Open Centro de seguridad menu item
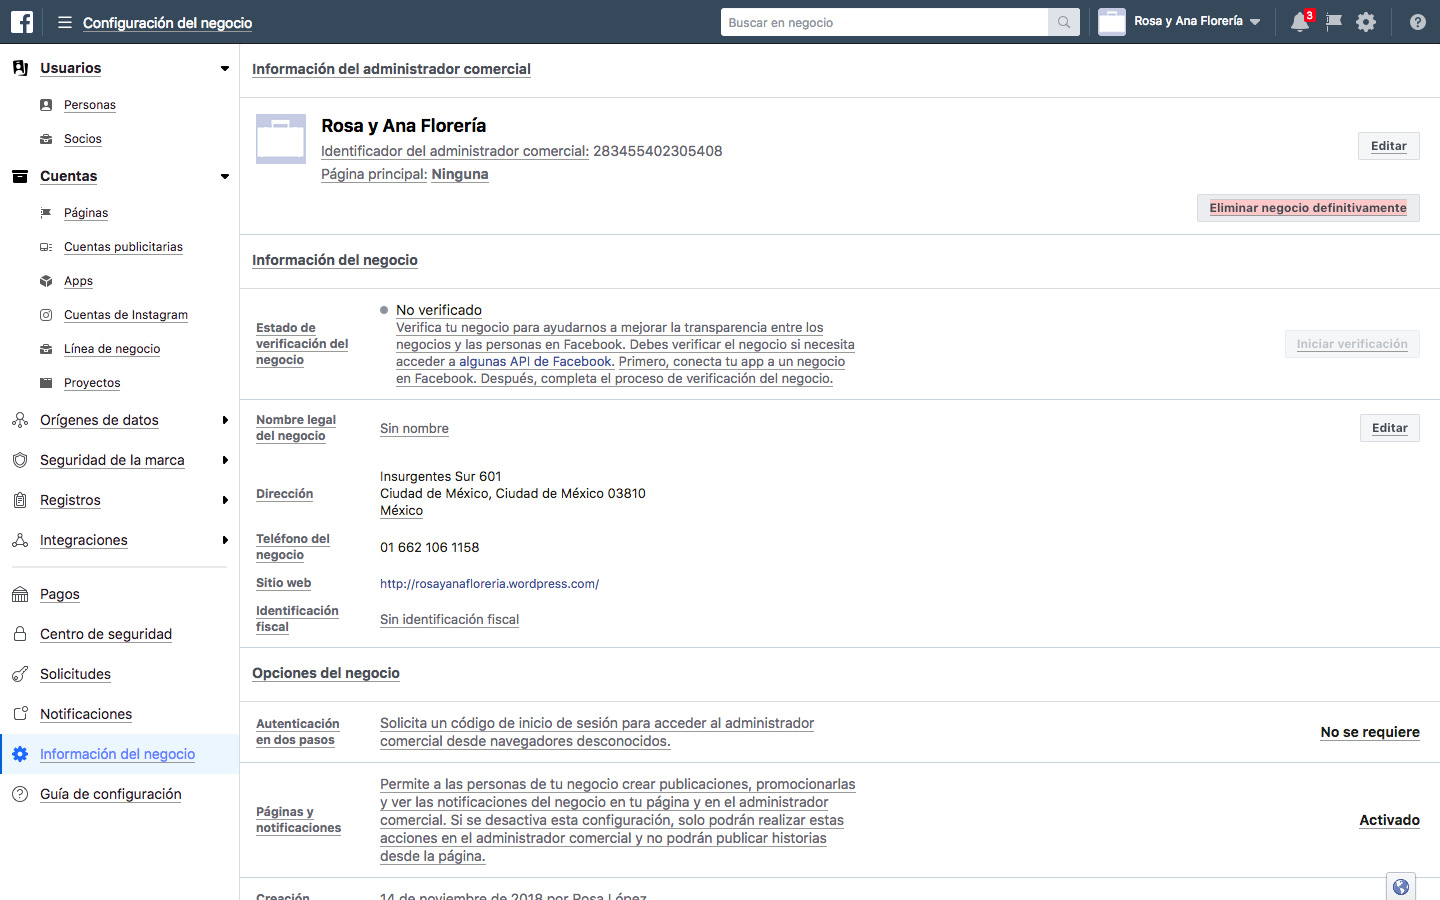The height and width of the screenshot is (900, 1440). pos(106,634)
